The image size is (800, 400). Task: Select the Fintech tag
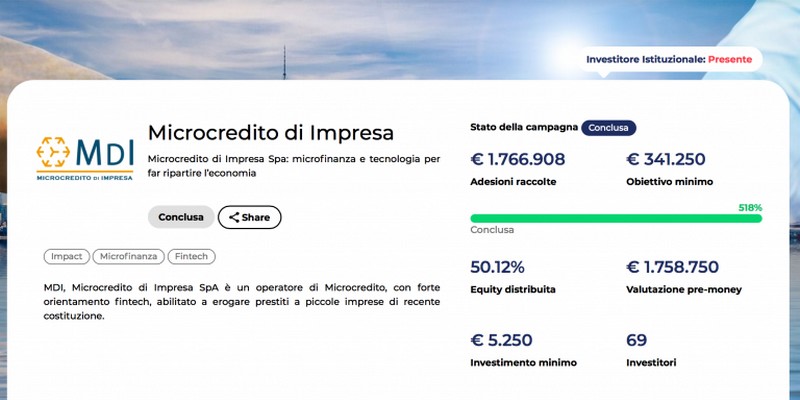(x=191, y=256)
